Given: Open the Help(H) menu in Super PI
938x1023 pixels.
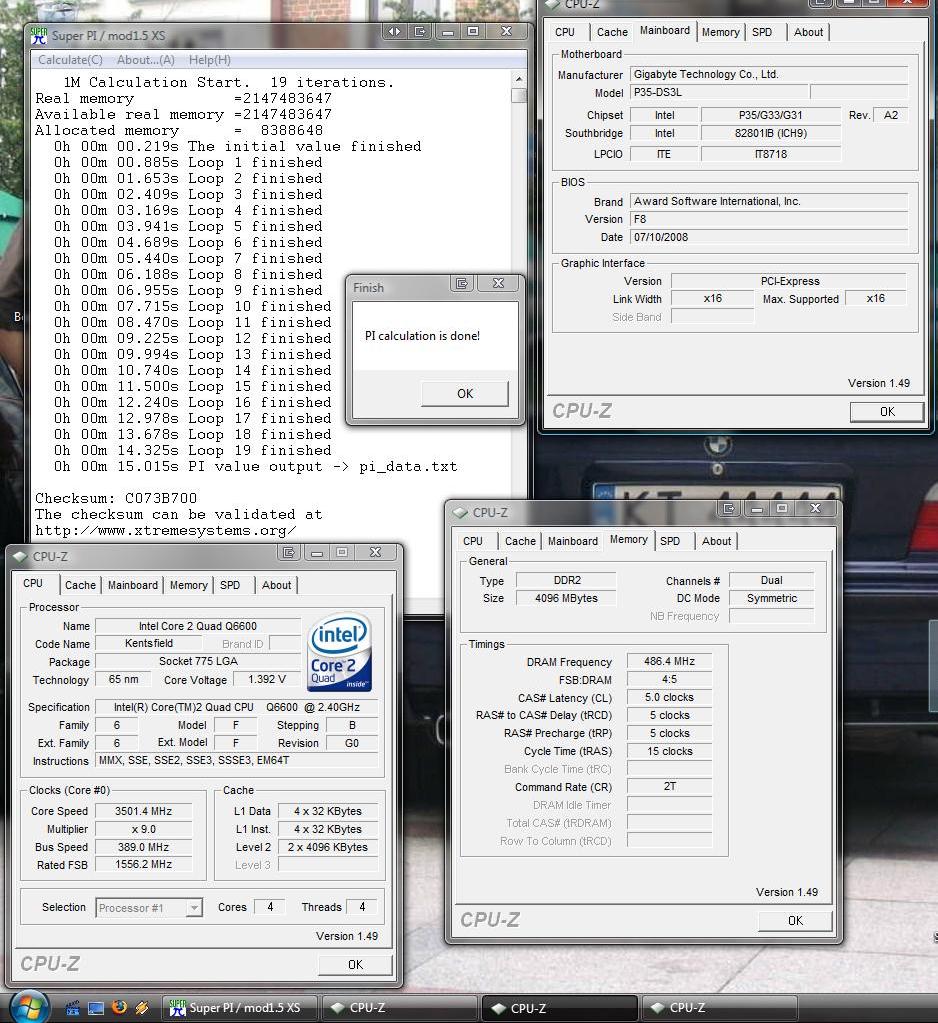Looking at the screenshot, I should (x=209, y=60).
